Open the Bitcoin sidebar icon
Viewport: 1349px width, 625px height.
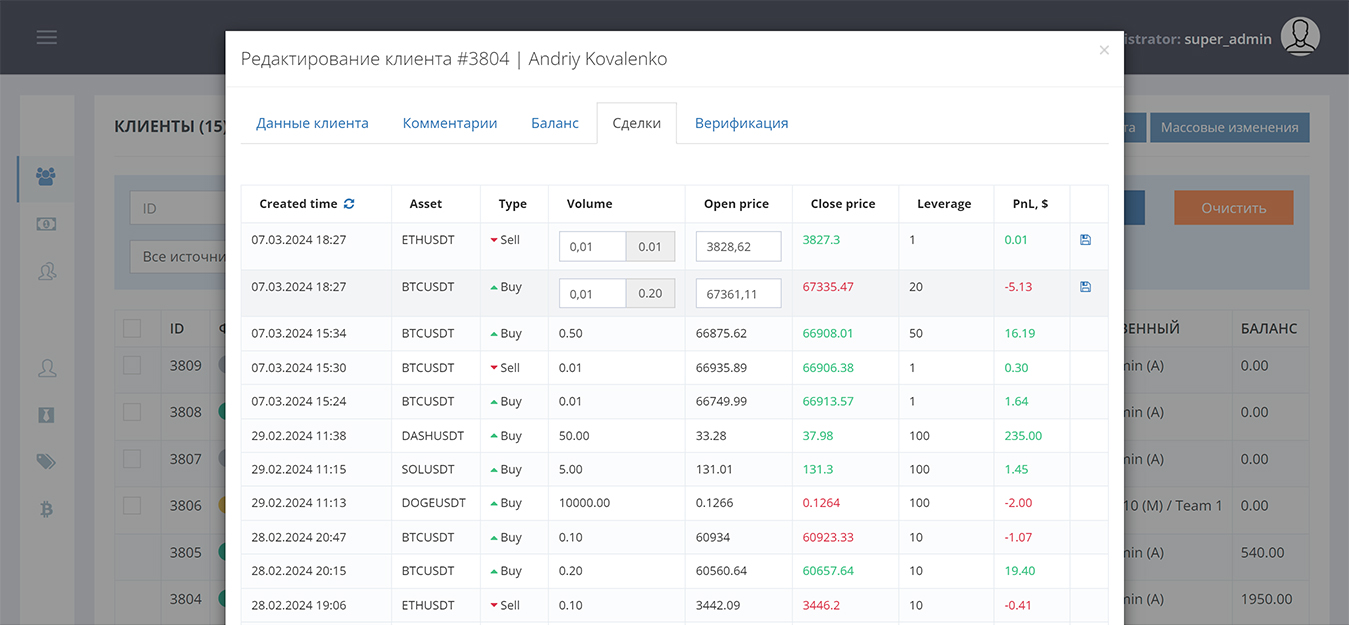(x=46, y=509)
